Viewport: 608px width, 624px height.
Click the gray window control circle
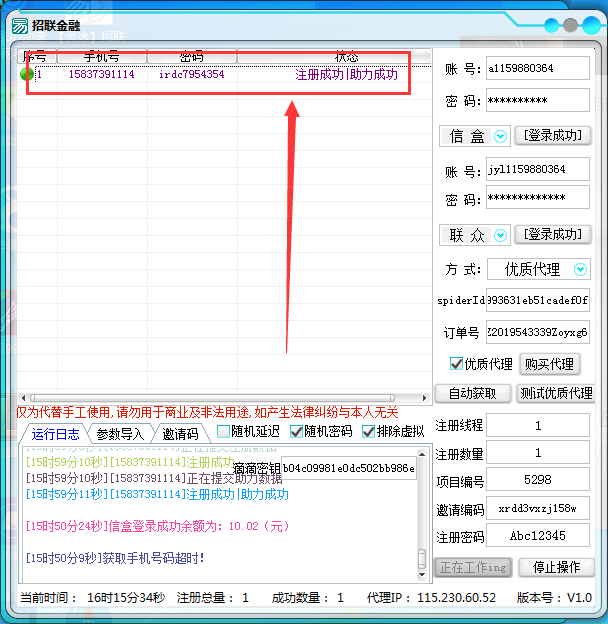click(x=570, y=25)
